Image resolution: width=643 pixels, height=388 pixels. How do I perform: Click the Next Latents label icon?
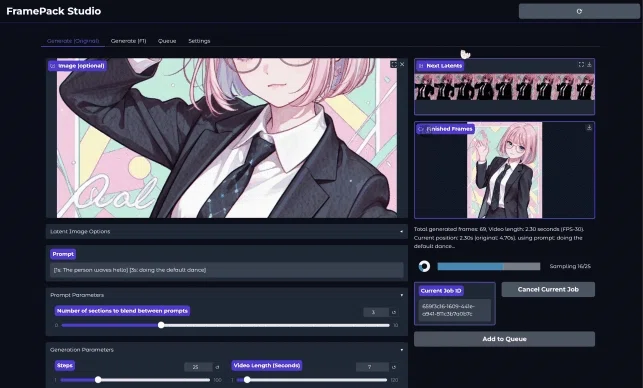click(x=421, y=66)
